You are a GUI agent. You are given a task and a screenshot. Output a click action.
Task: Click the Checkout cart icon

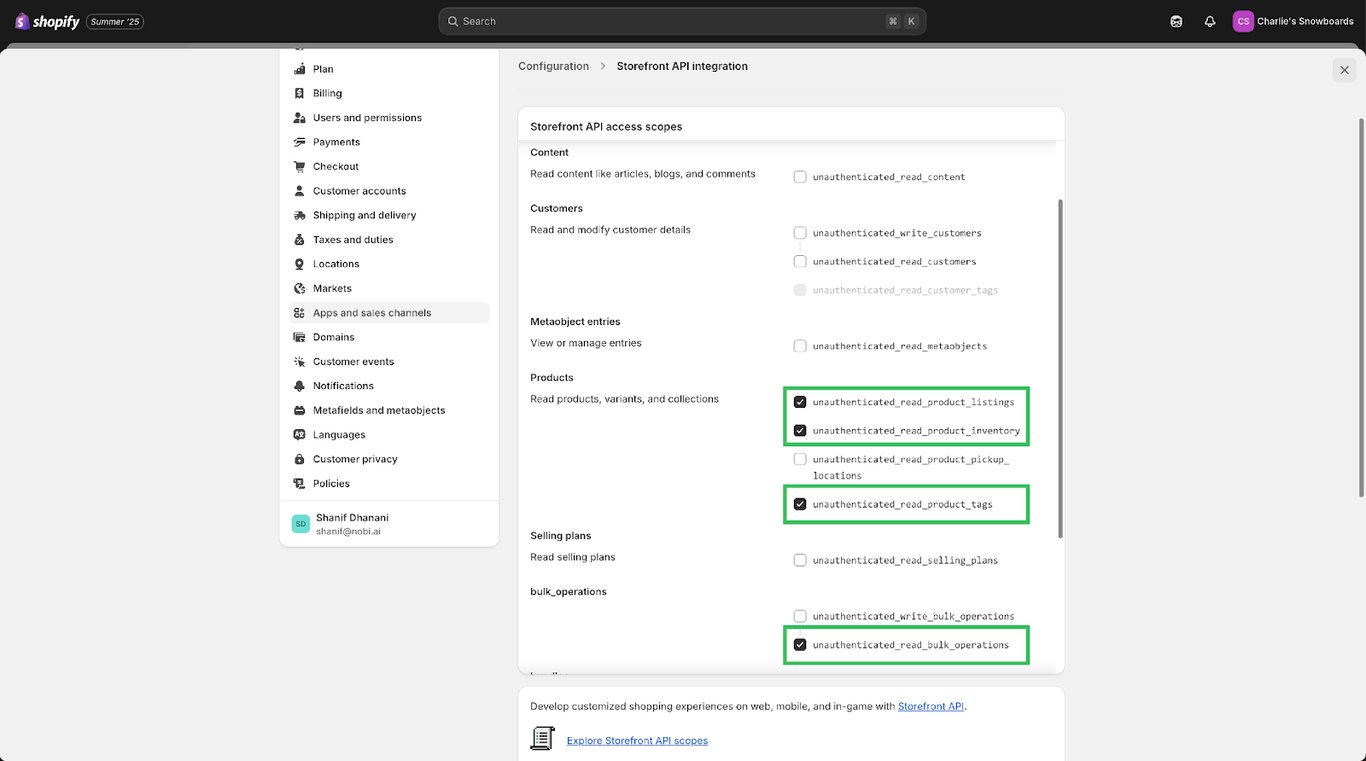299,167
